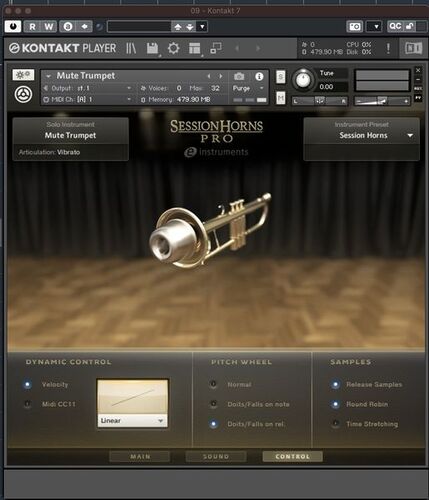Click the workspace layout panel icon
Screen dimensions: 429x500
point(195,48)
